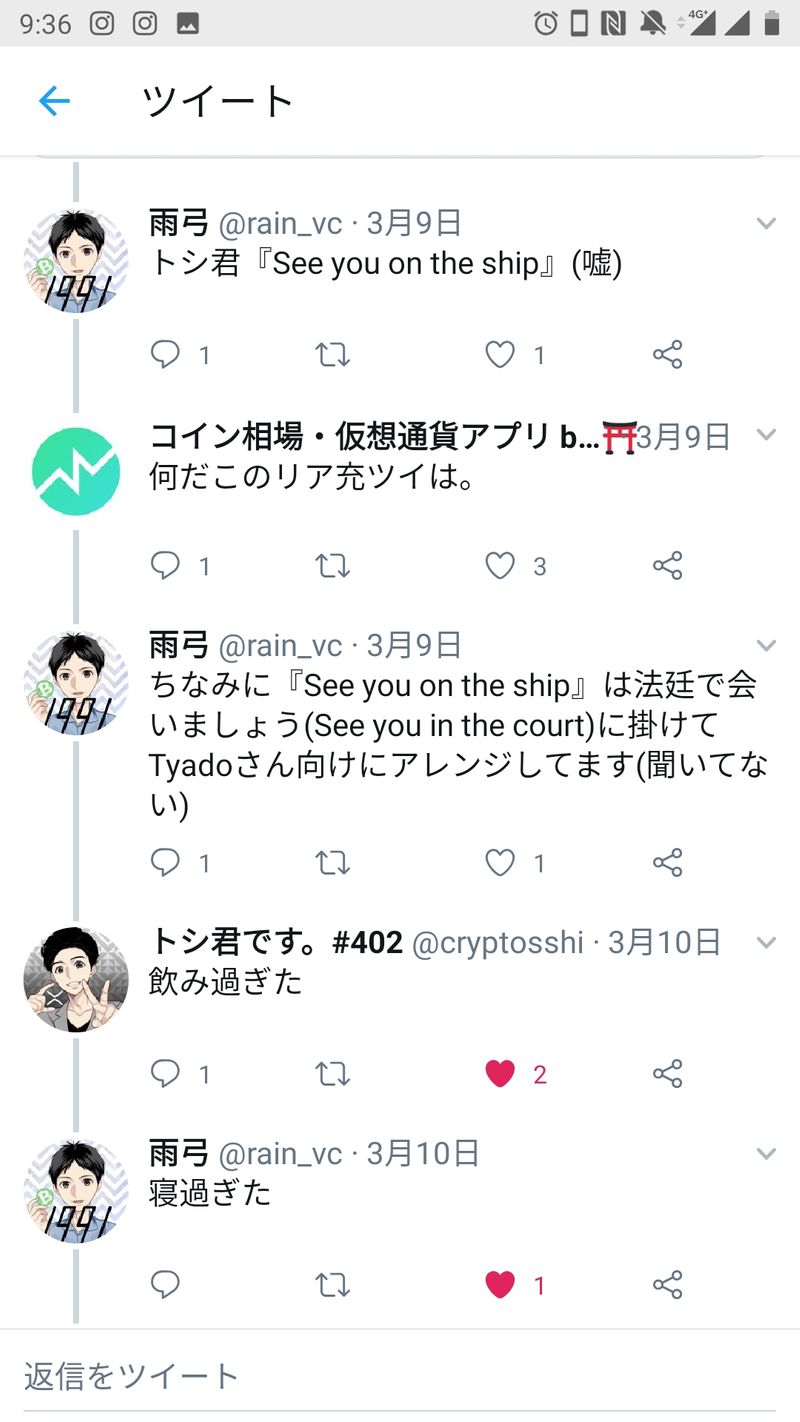The image size is (800, 1422).
Task: Open @cryptosshi profile handle
Action: [x=497, y=943]
